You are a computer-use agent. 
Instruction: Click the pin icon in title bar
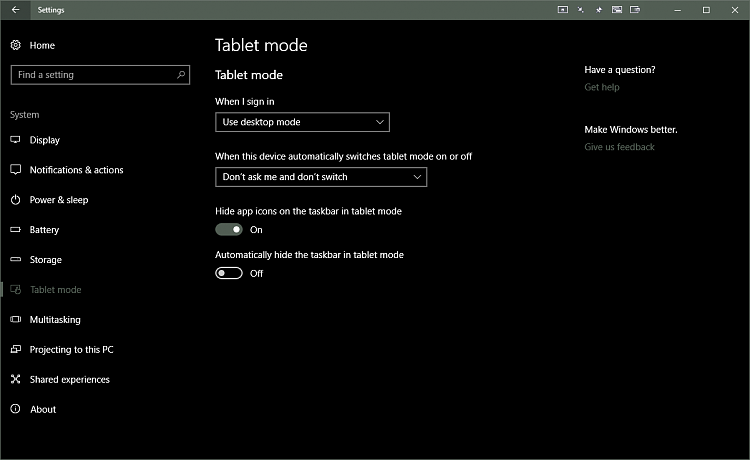598,10
